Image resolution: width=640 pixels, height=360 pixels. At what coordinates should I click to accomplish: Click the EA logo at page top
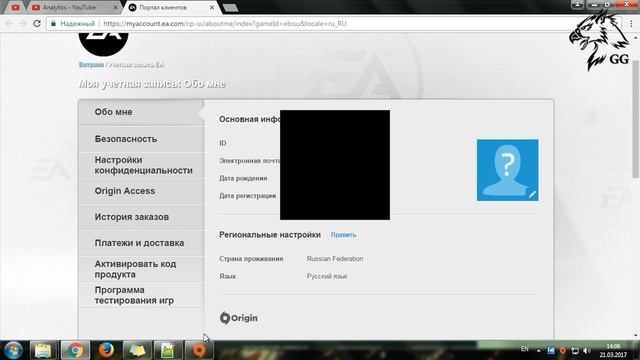(103, 44)
